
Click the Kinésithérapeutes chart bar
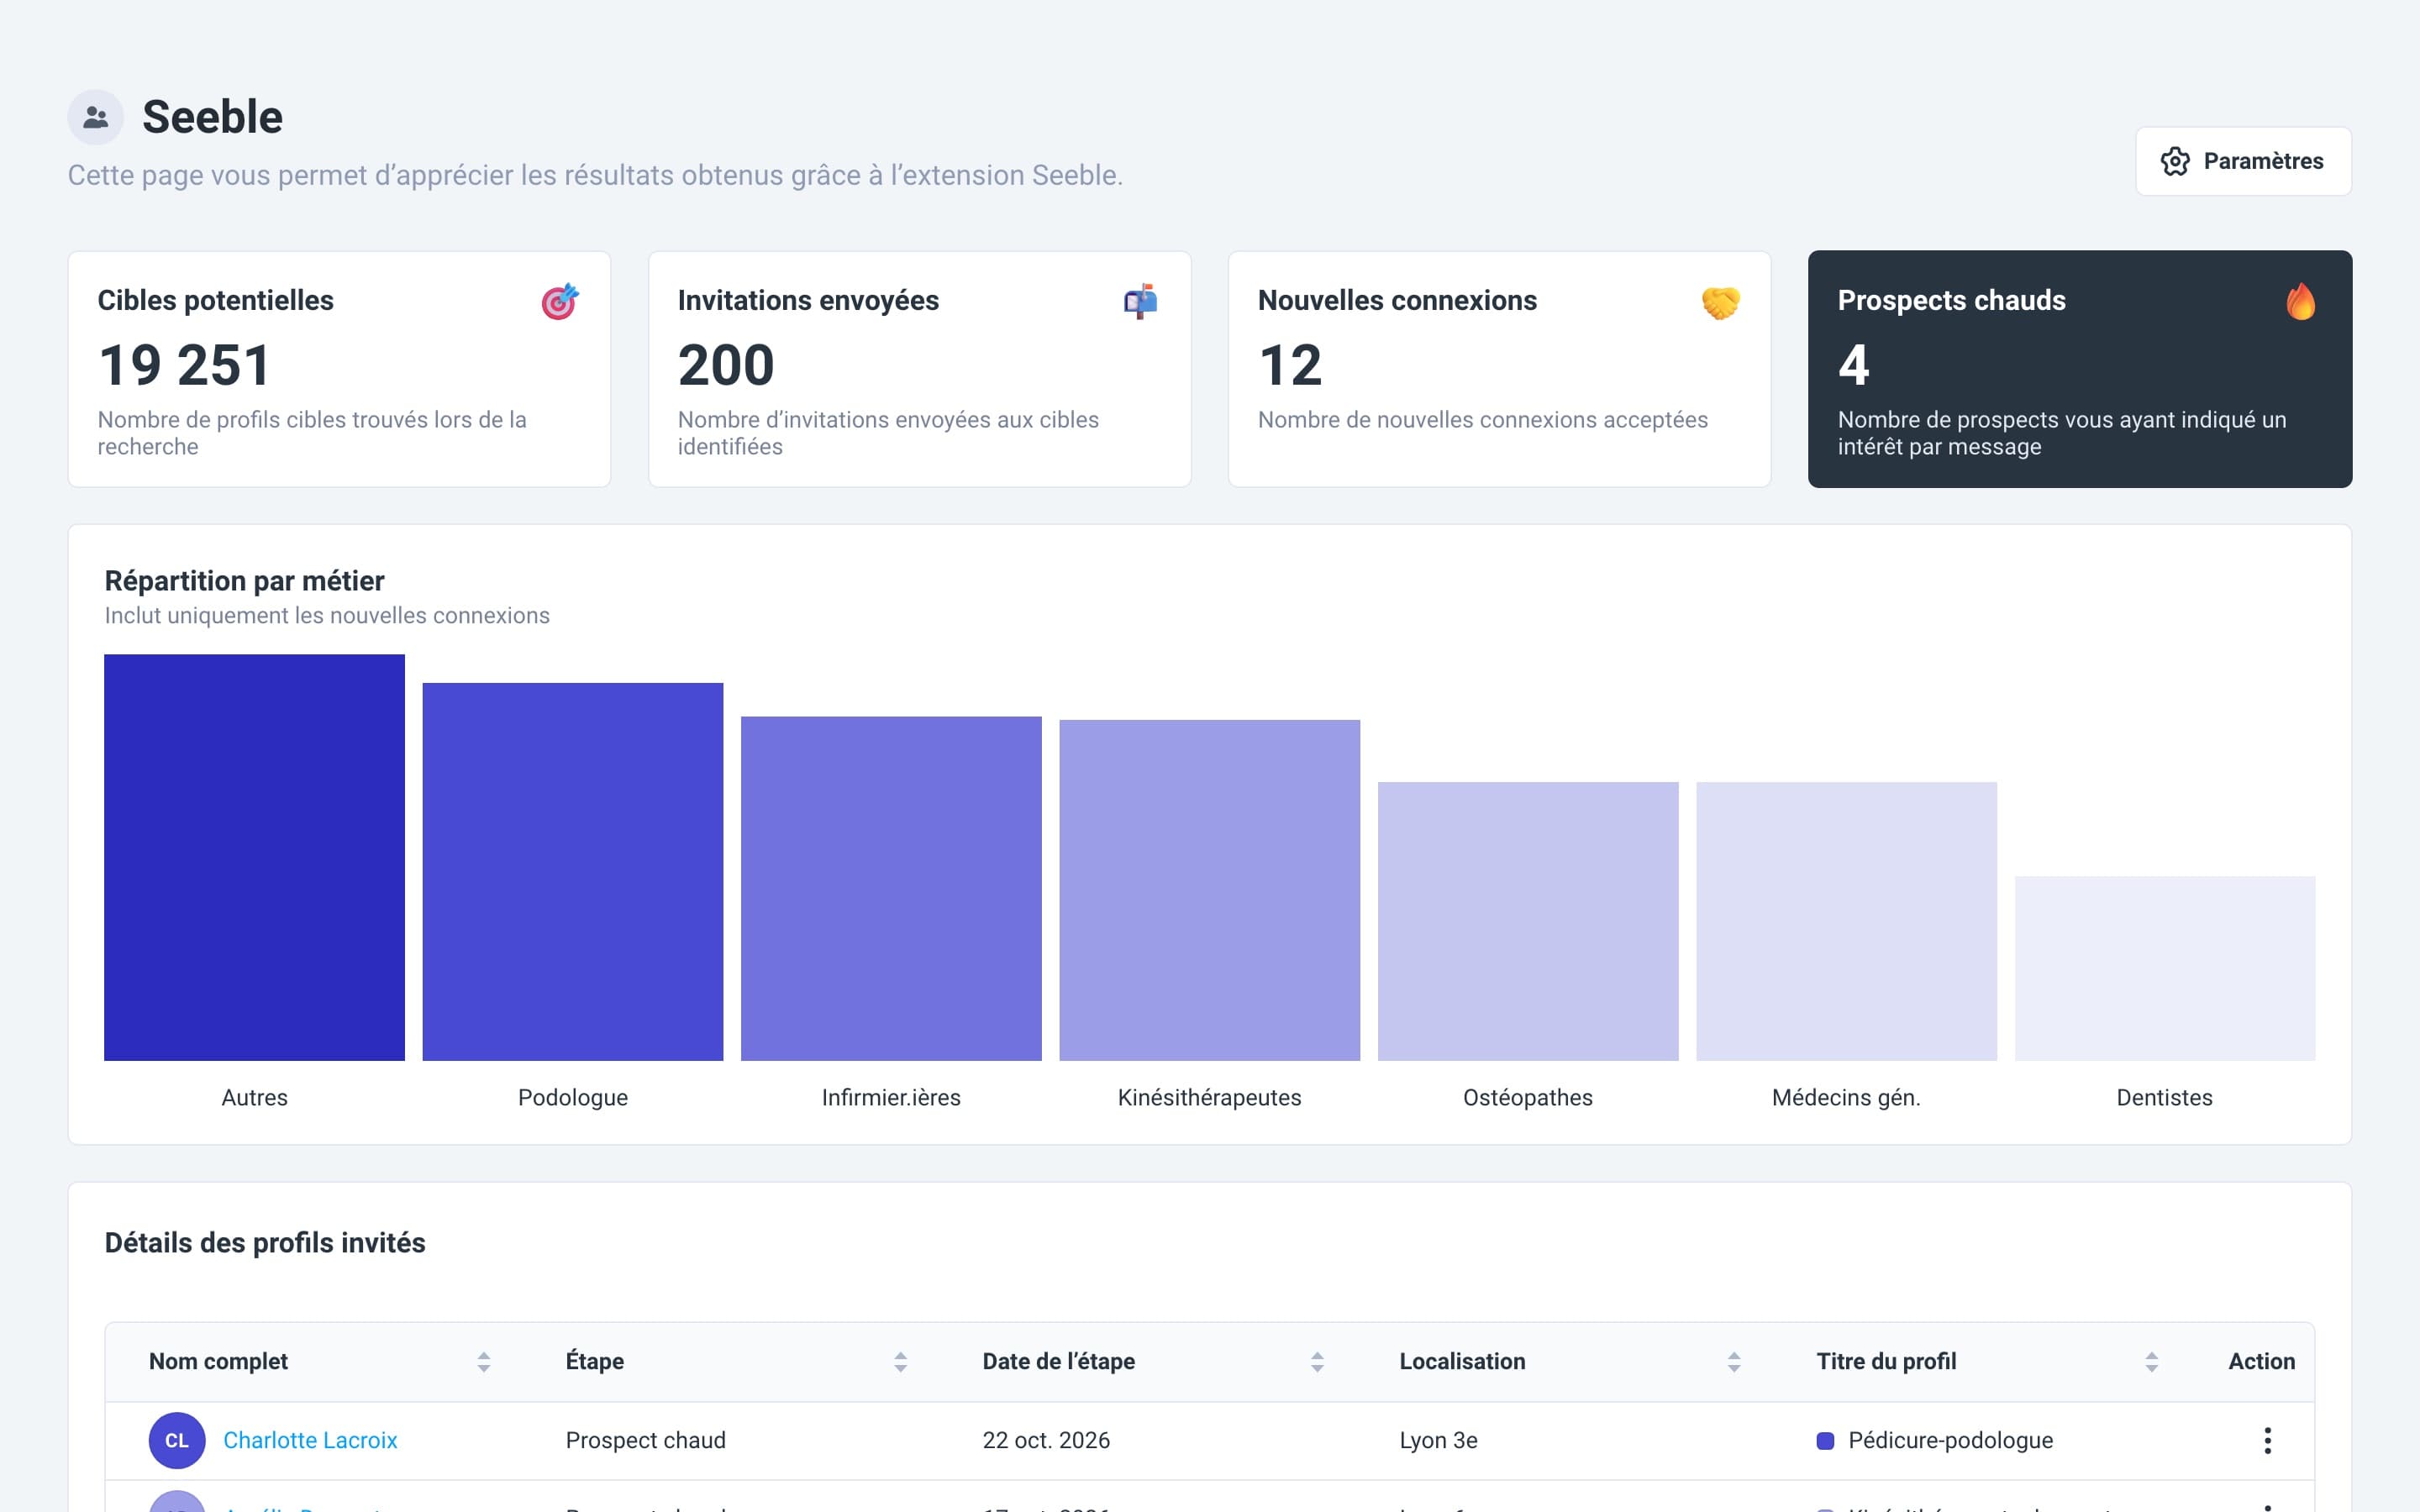[x=1210, y=890]
